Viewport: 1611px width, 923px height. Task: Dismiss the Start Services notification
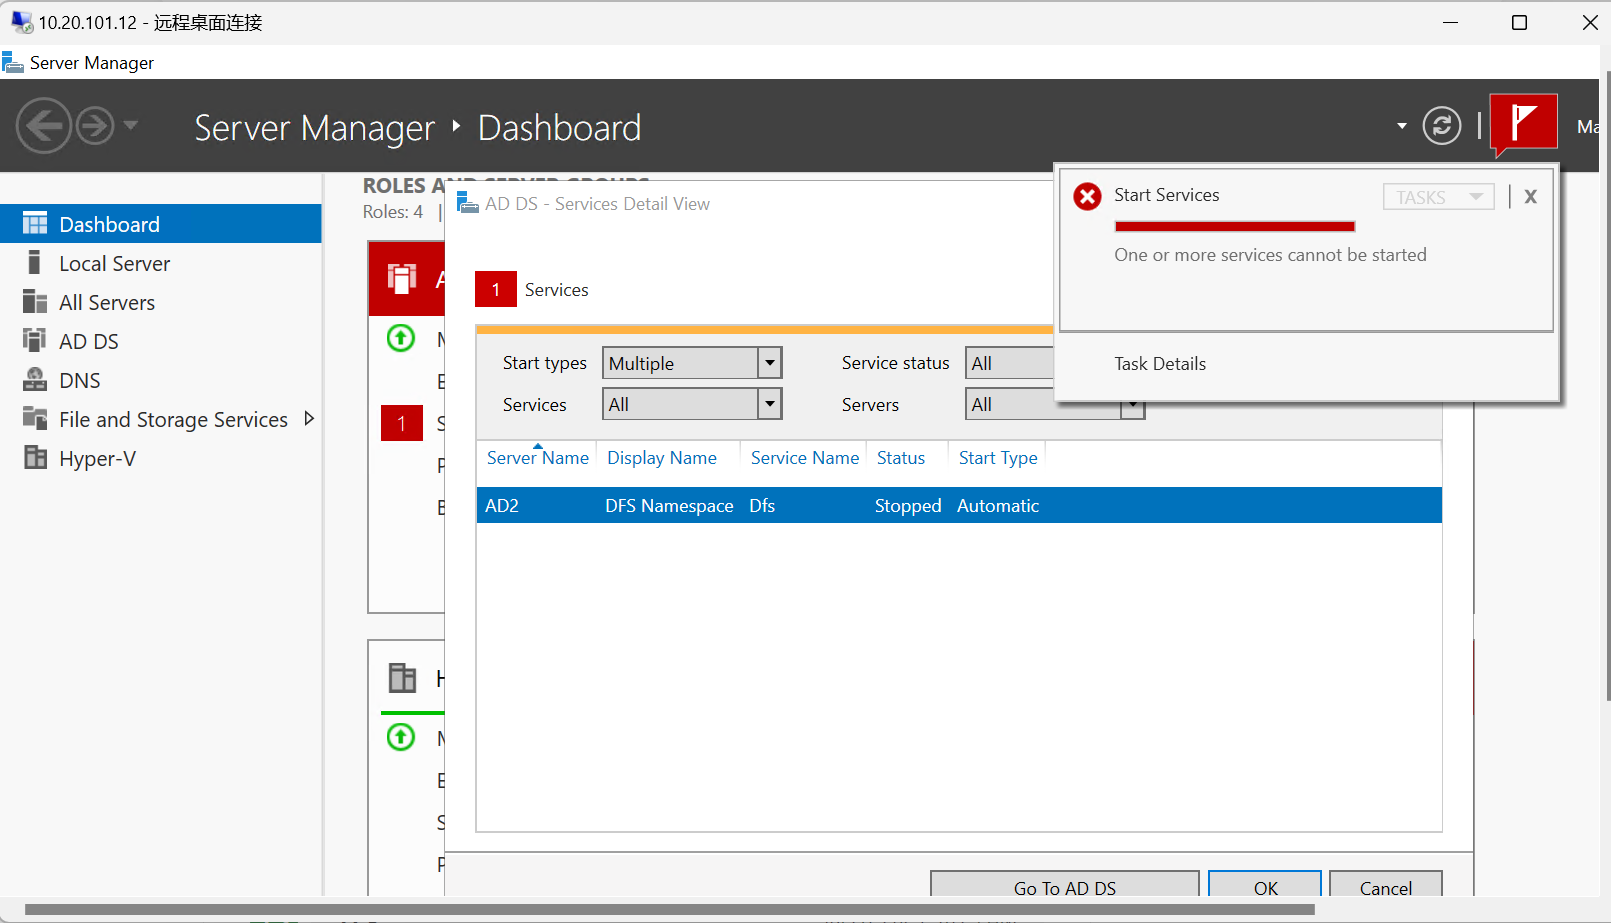point(1530,197)
